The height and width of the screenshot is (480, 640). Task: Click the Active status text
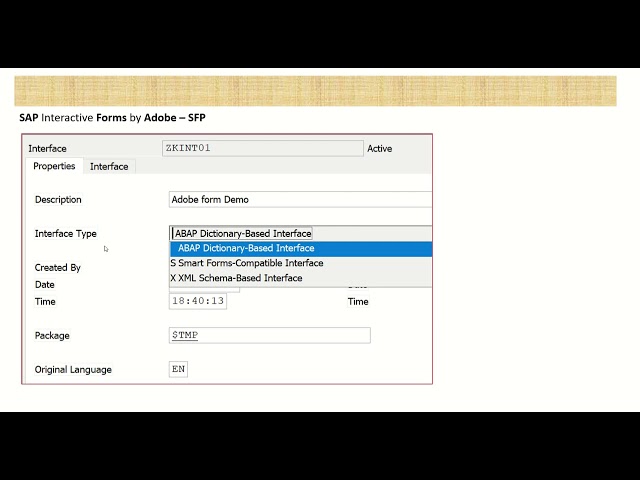click(x=380, y=149)
